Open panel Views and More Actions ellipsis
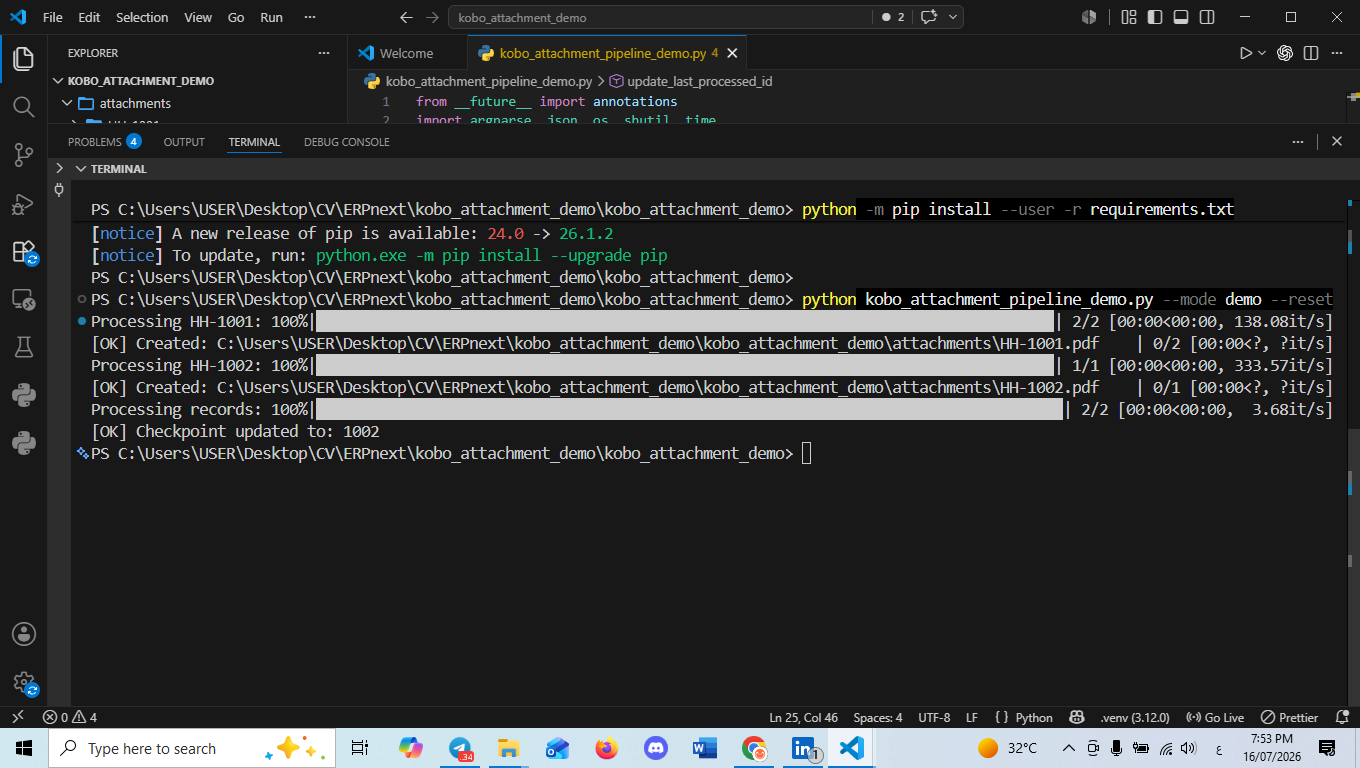1360x768 pixels. click(x=1298, y=142)
